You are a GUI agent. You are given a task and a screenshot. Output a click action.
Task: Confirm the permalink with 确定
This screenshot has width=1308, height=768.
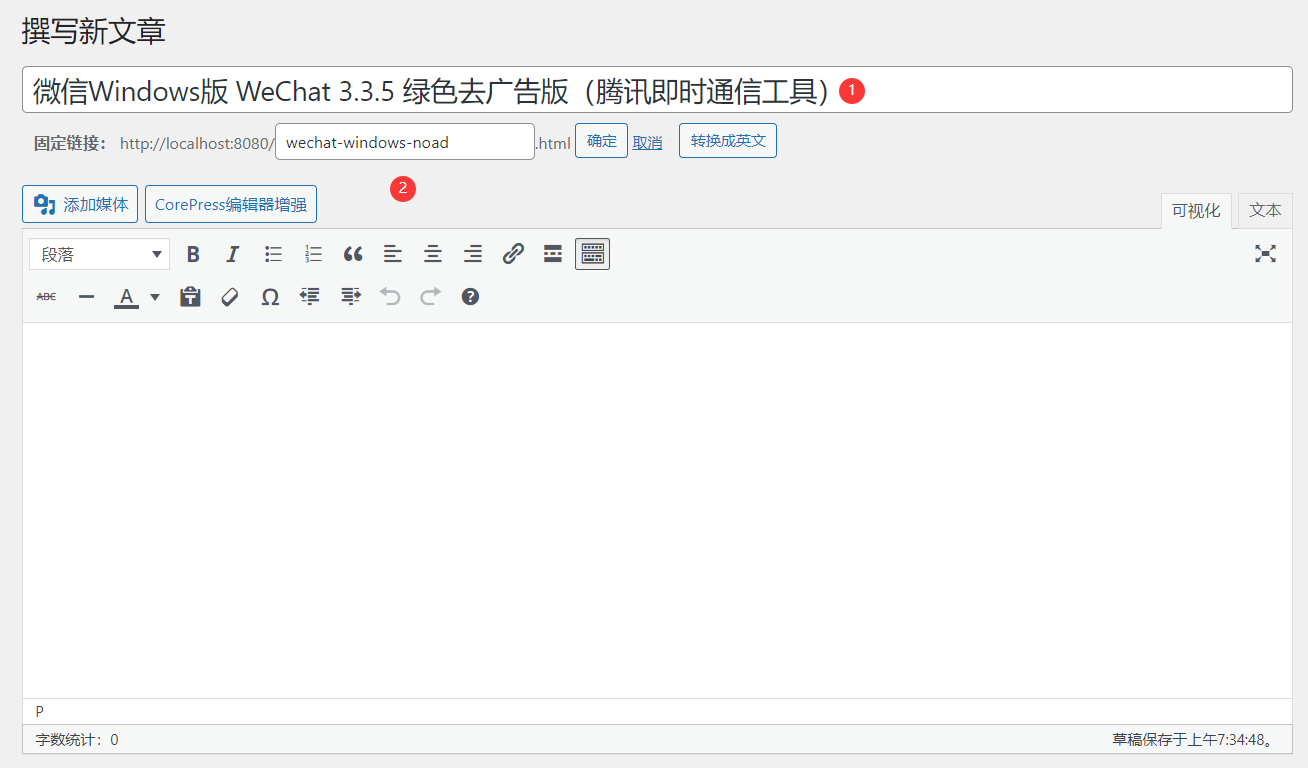pyautogui.click(x=602, y=141)
